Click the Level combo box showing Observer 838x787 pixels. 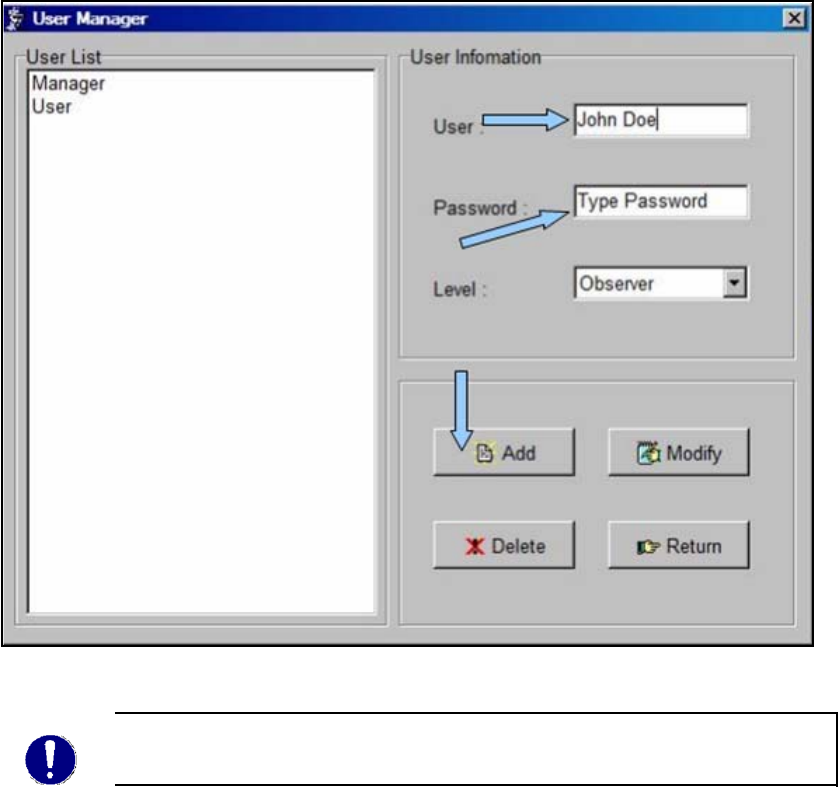[x=661, y=283]
